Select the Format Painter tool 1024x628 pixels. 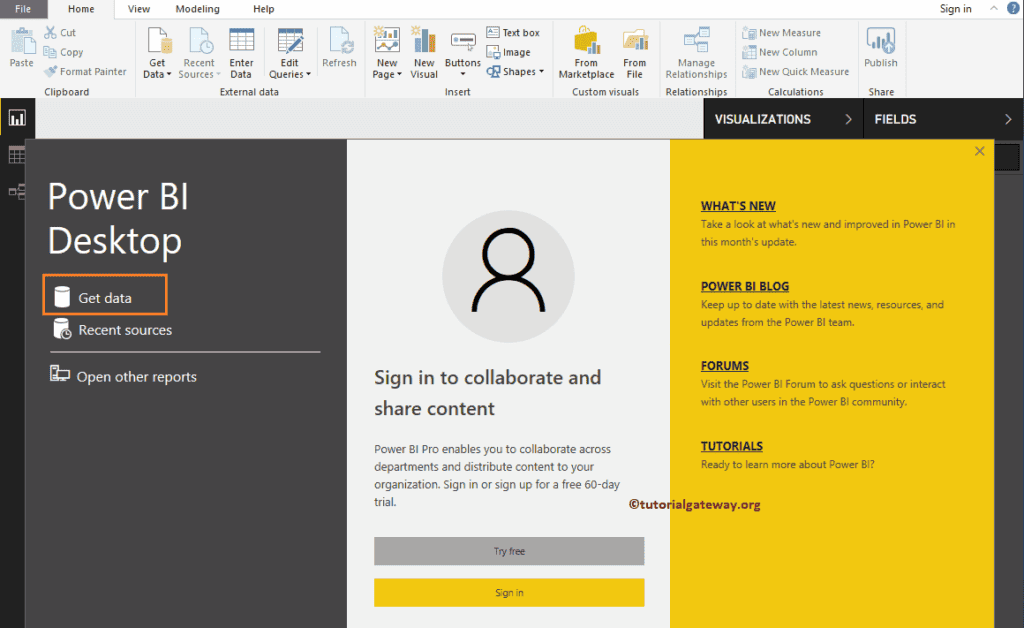[x=86, y=71]
